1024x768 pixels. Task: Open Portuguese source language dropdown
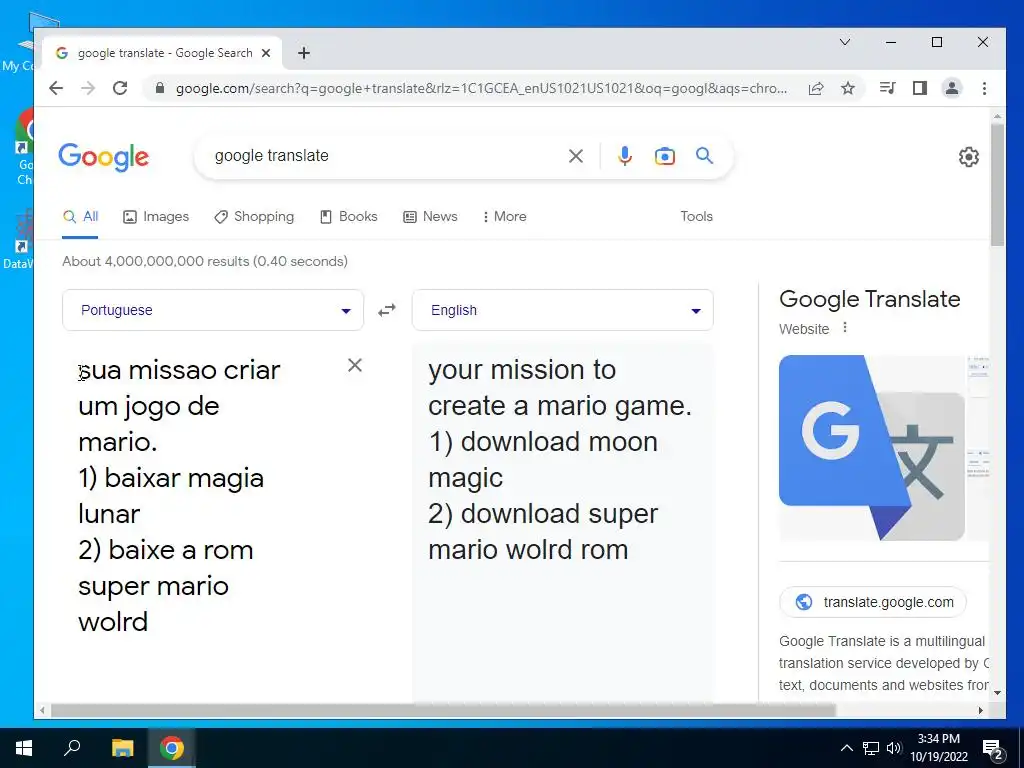click(213, 310)
